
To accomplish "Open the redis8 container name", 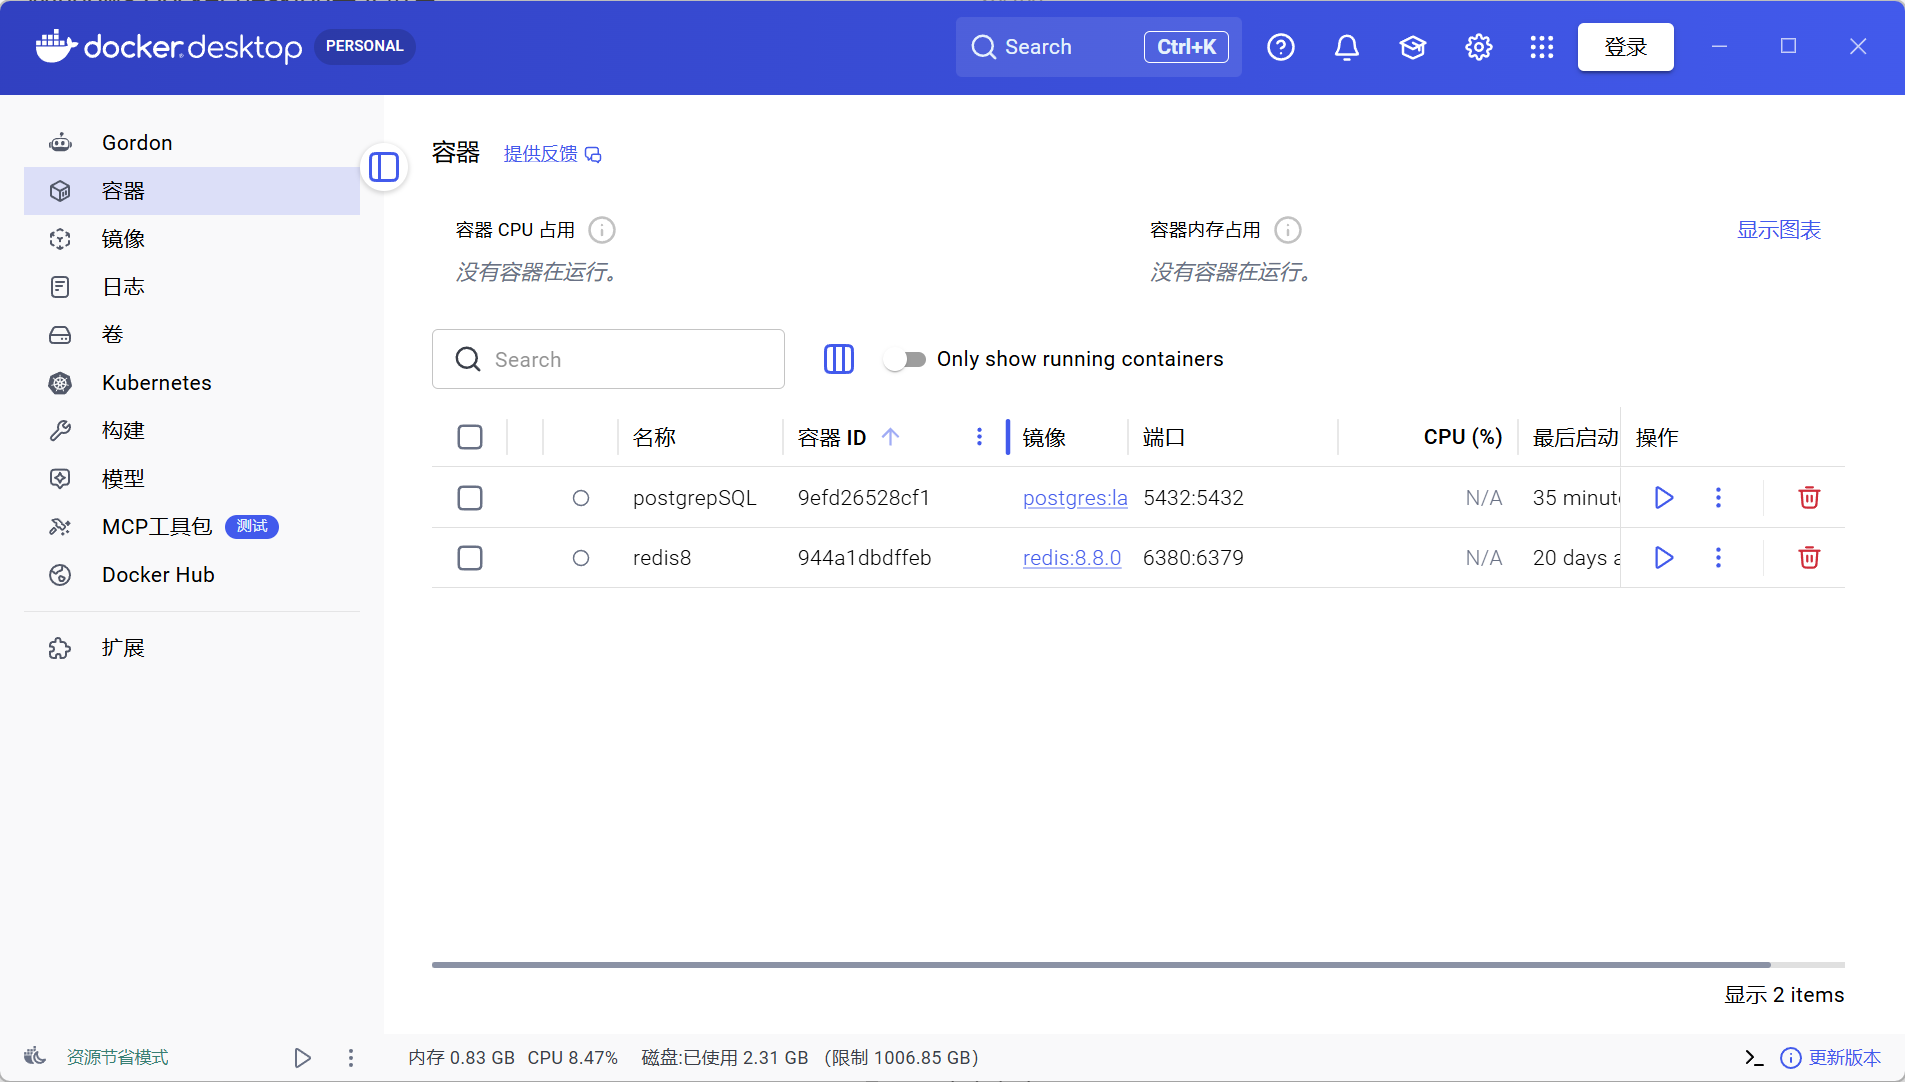I will coord(662,558).
